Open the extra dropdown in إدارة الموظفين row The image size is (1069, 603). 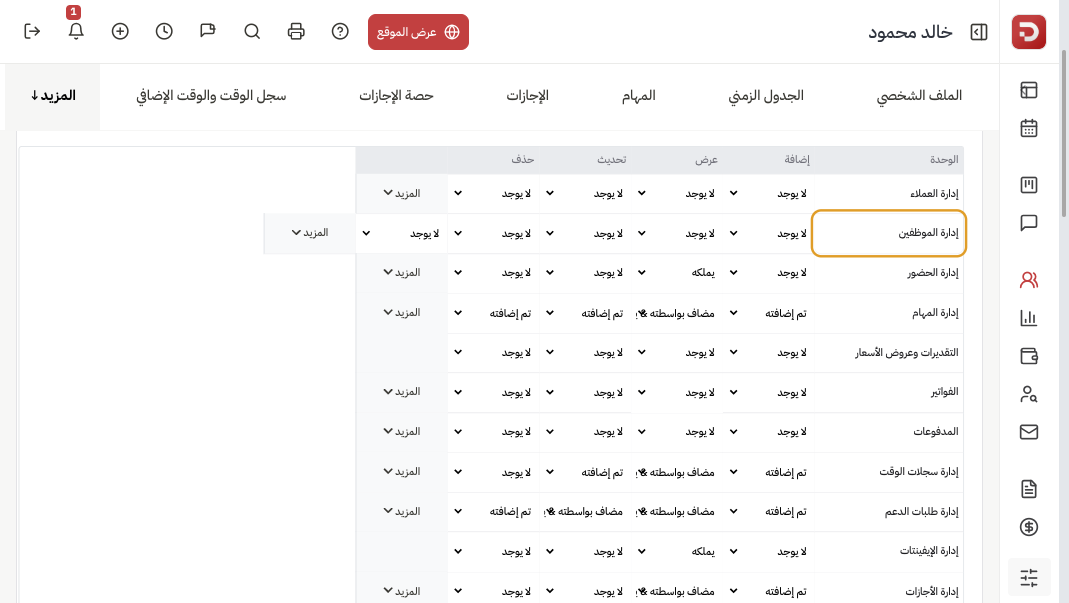pos(401,233)
